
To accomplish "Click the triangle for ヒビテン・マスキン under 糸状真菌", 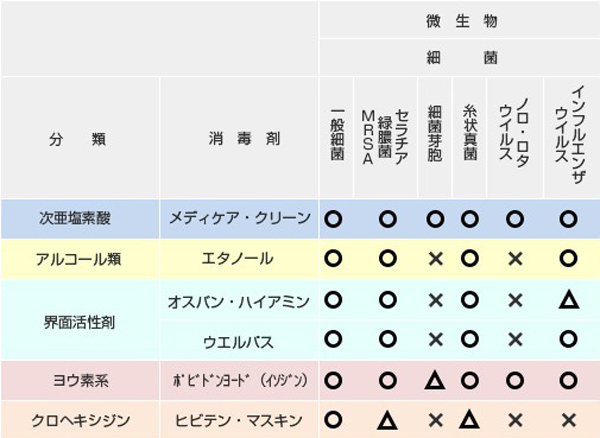I will coord(469,419).
